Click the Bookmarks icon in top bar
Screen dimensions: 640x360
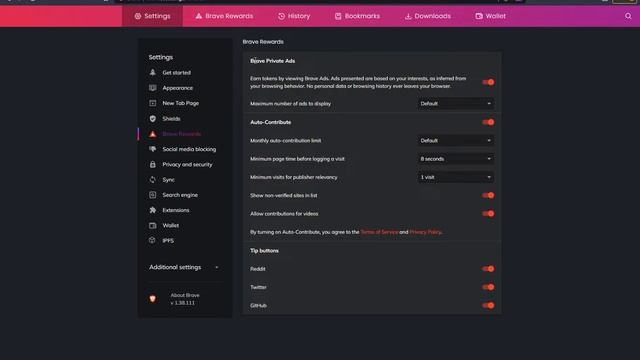338,16
